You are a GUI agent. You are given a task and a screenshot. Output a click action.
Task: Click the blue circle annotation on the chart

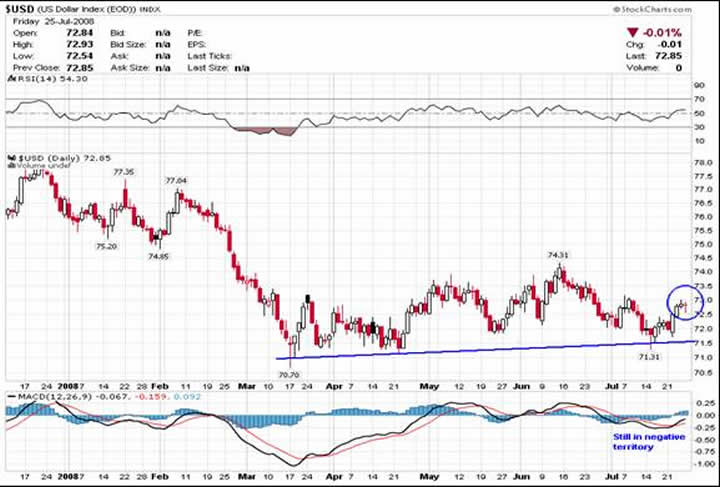pos(679,303)
